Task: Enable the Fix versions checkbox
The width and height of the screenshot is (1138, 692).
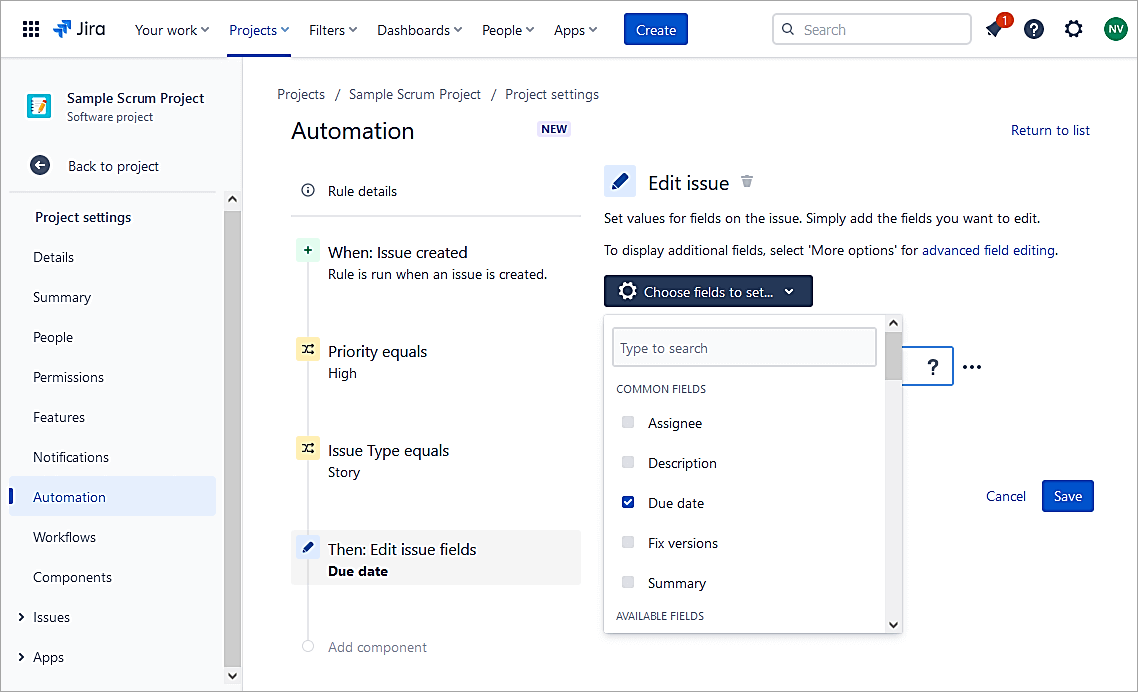Action: point(628,543)
